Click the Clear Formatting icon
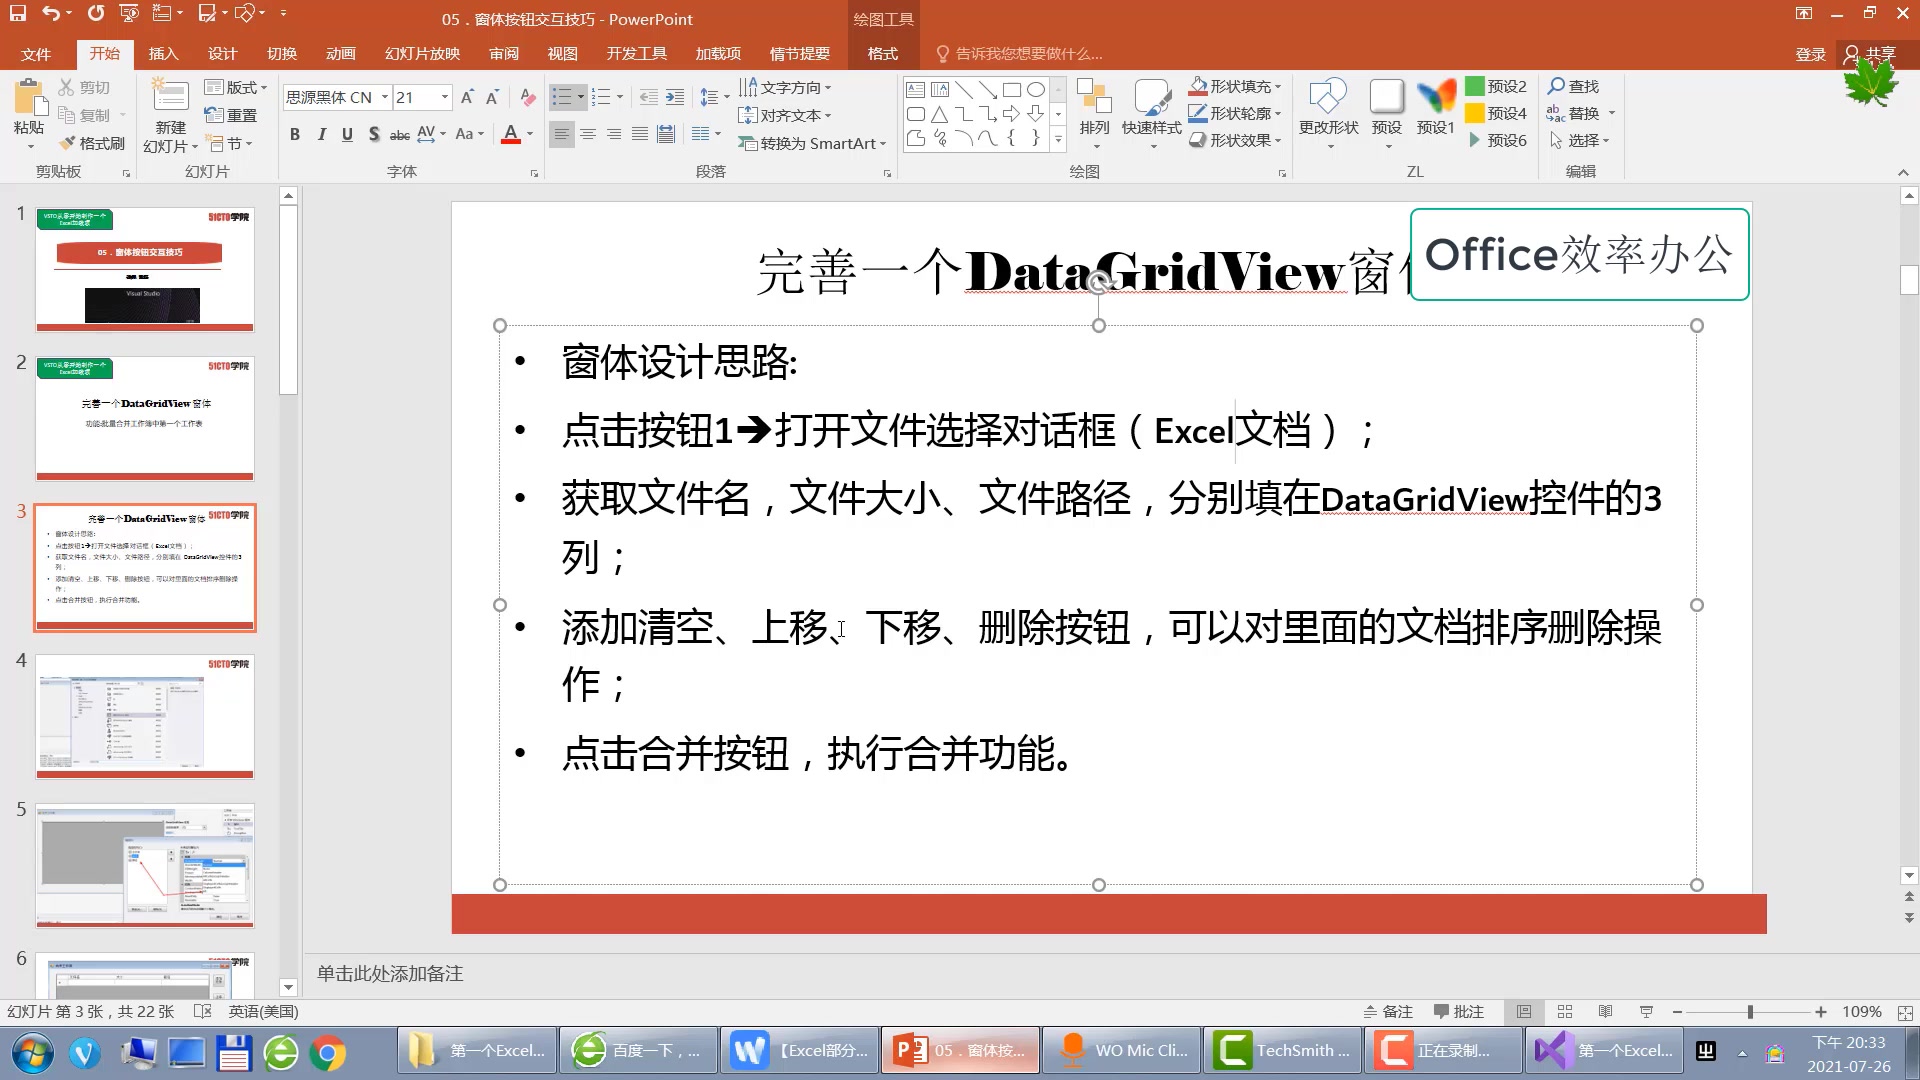Image resolution: width=1920 pixels, height=1080 pixels. click(527, 97)
